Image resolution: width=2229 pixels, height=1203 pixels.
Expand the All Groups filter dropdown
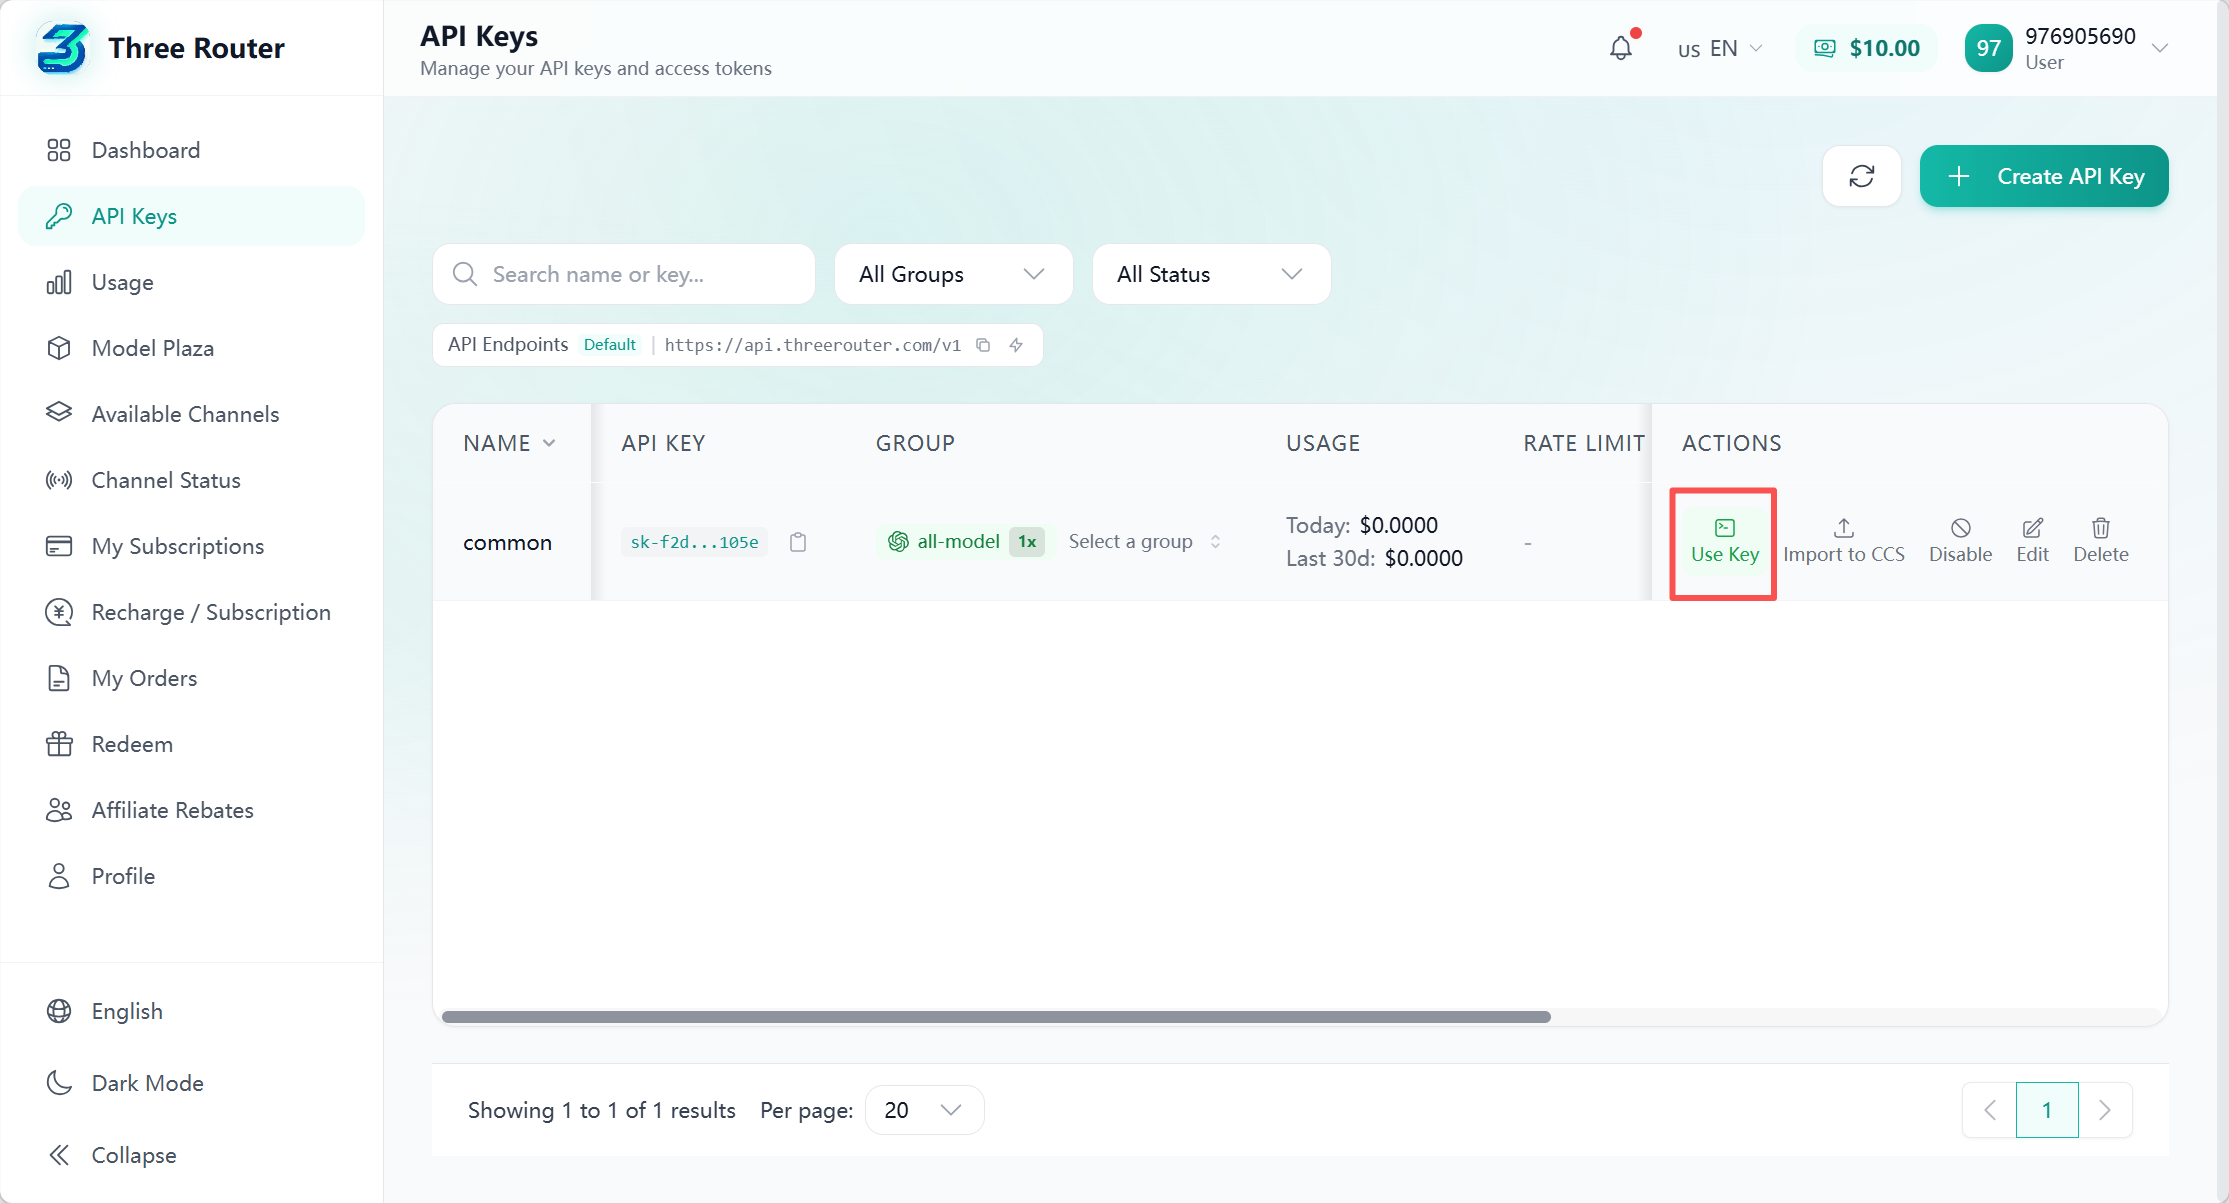coord(953,274)
